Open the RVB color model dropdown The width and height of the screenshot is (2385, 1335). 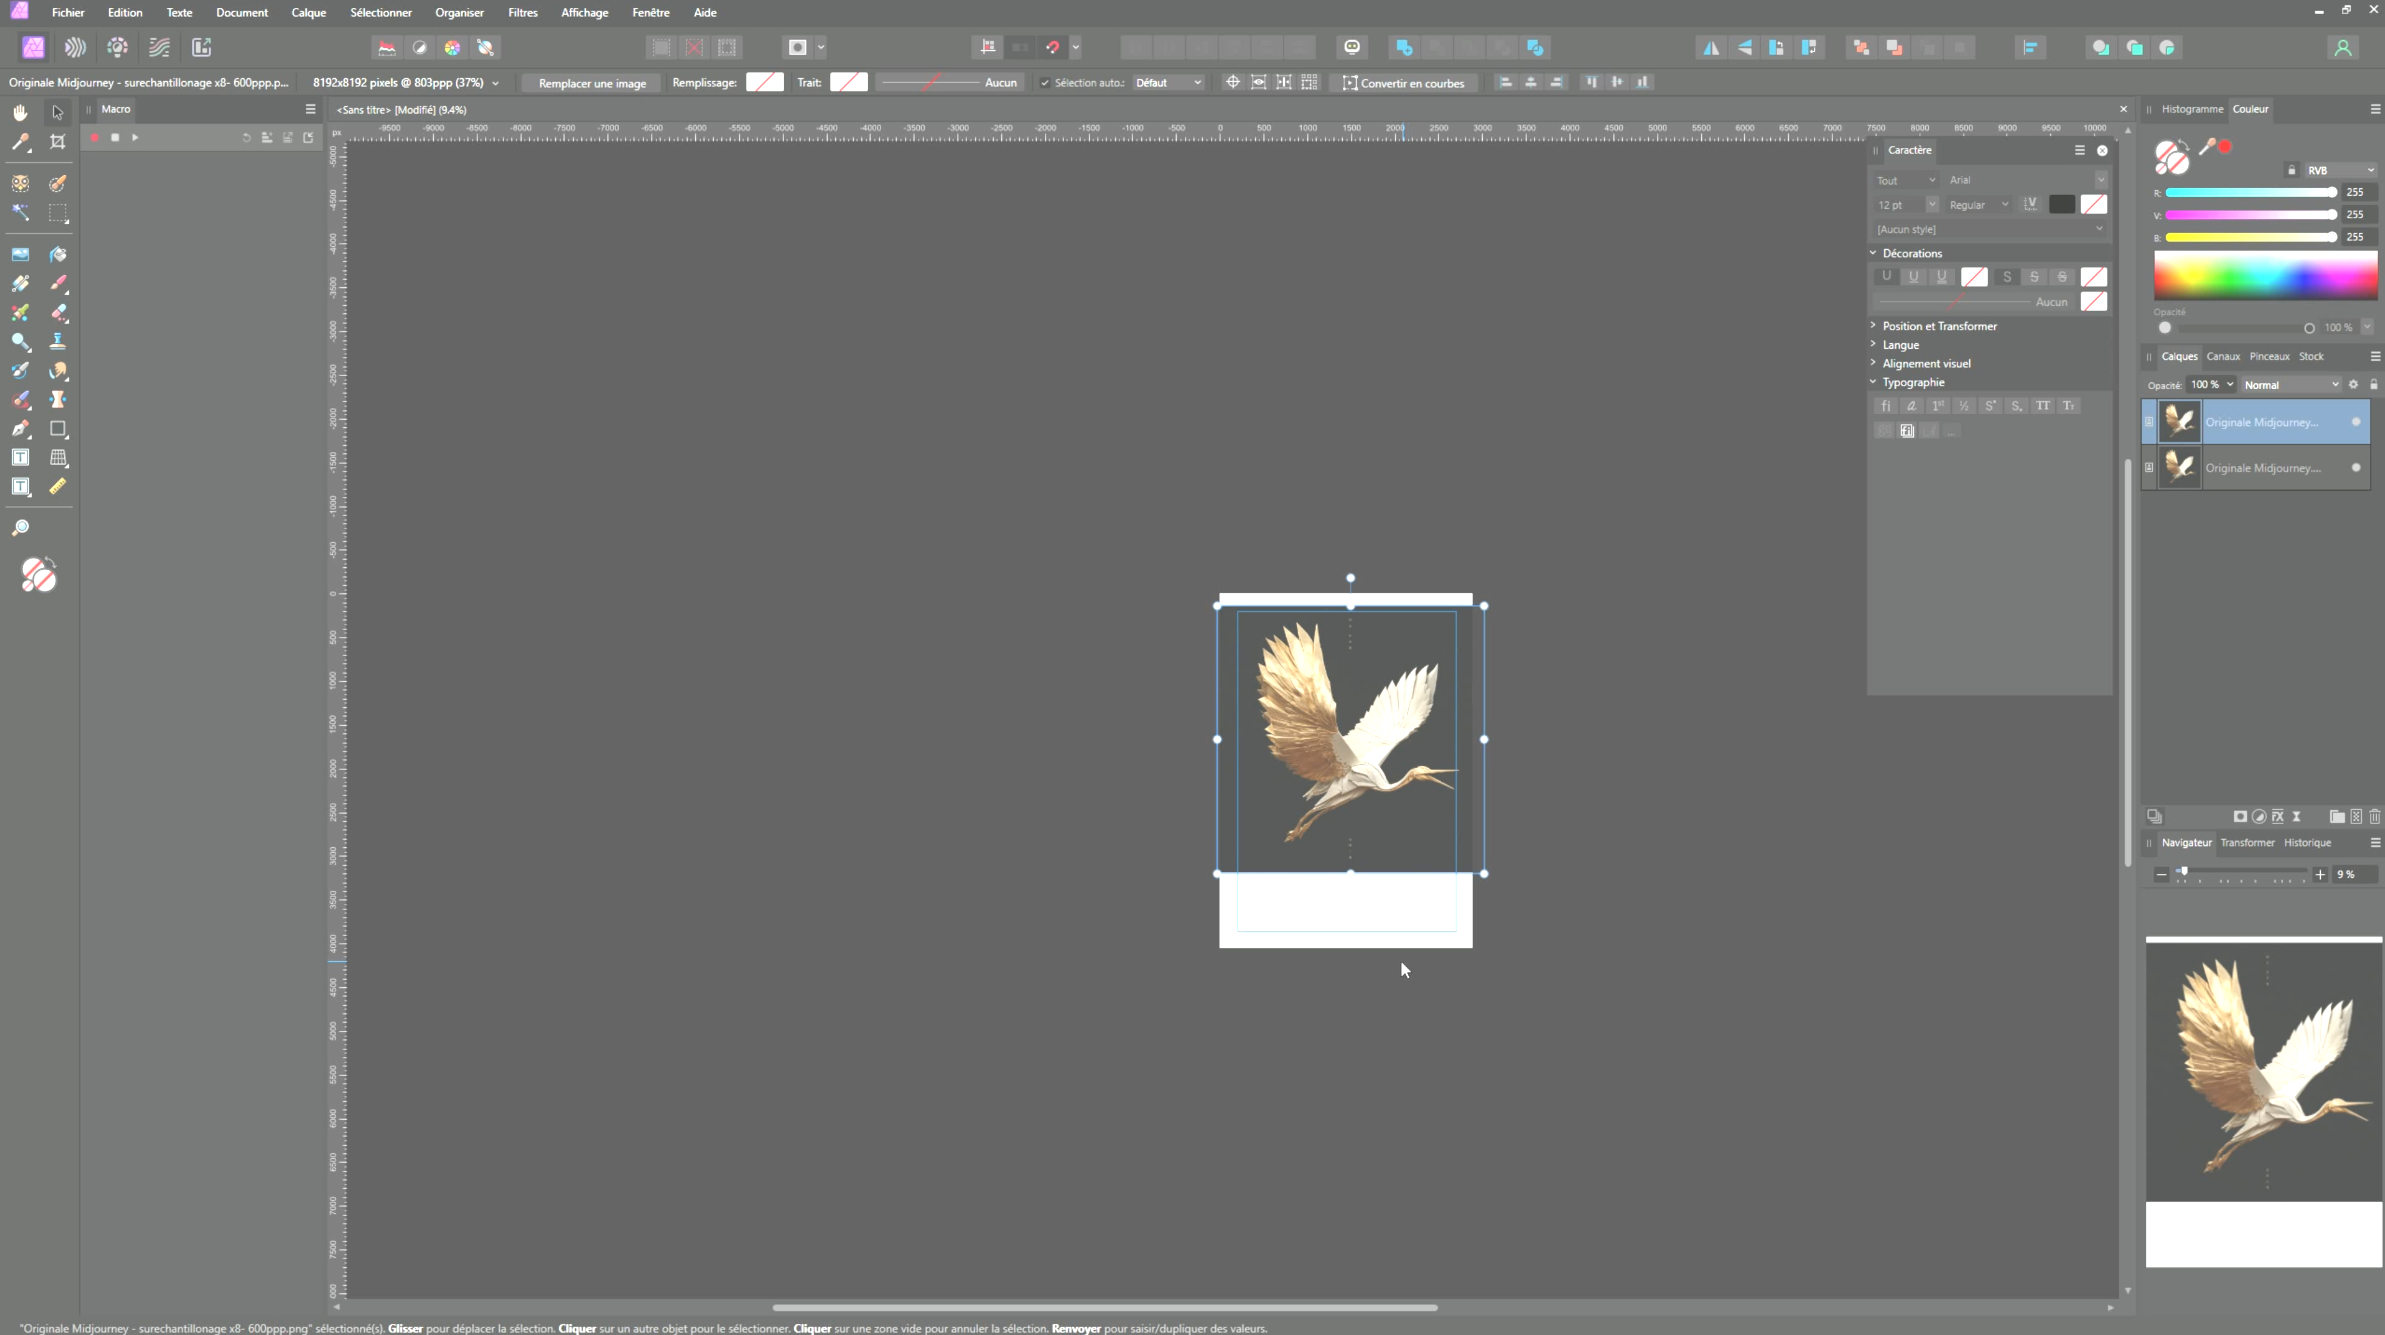pyautogui.click(x=2340, y=170)
